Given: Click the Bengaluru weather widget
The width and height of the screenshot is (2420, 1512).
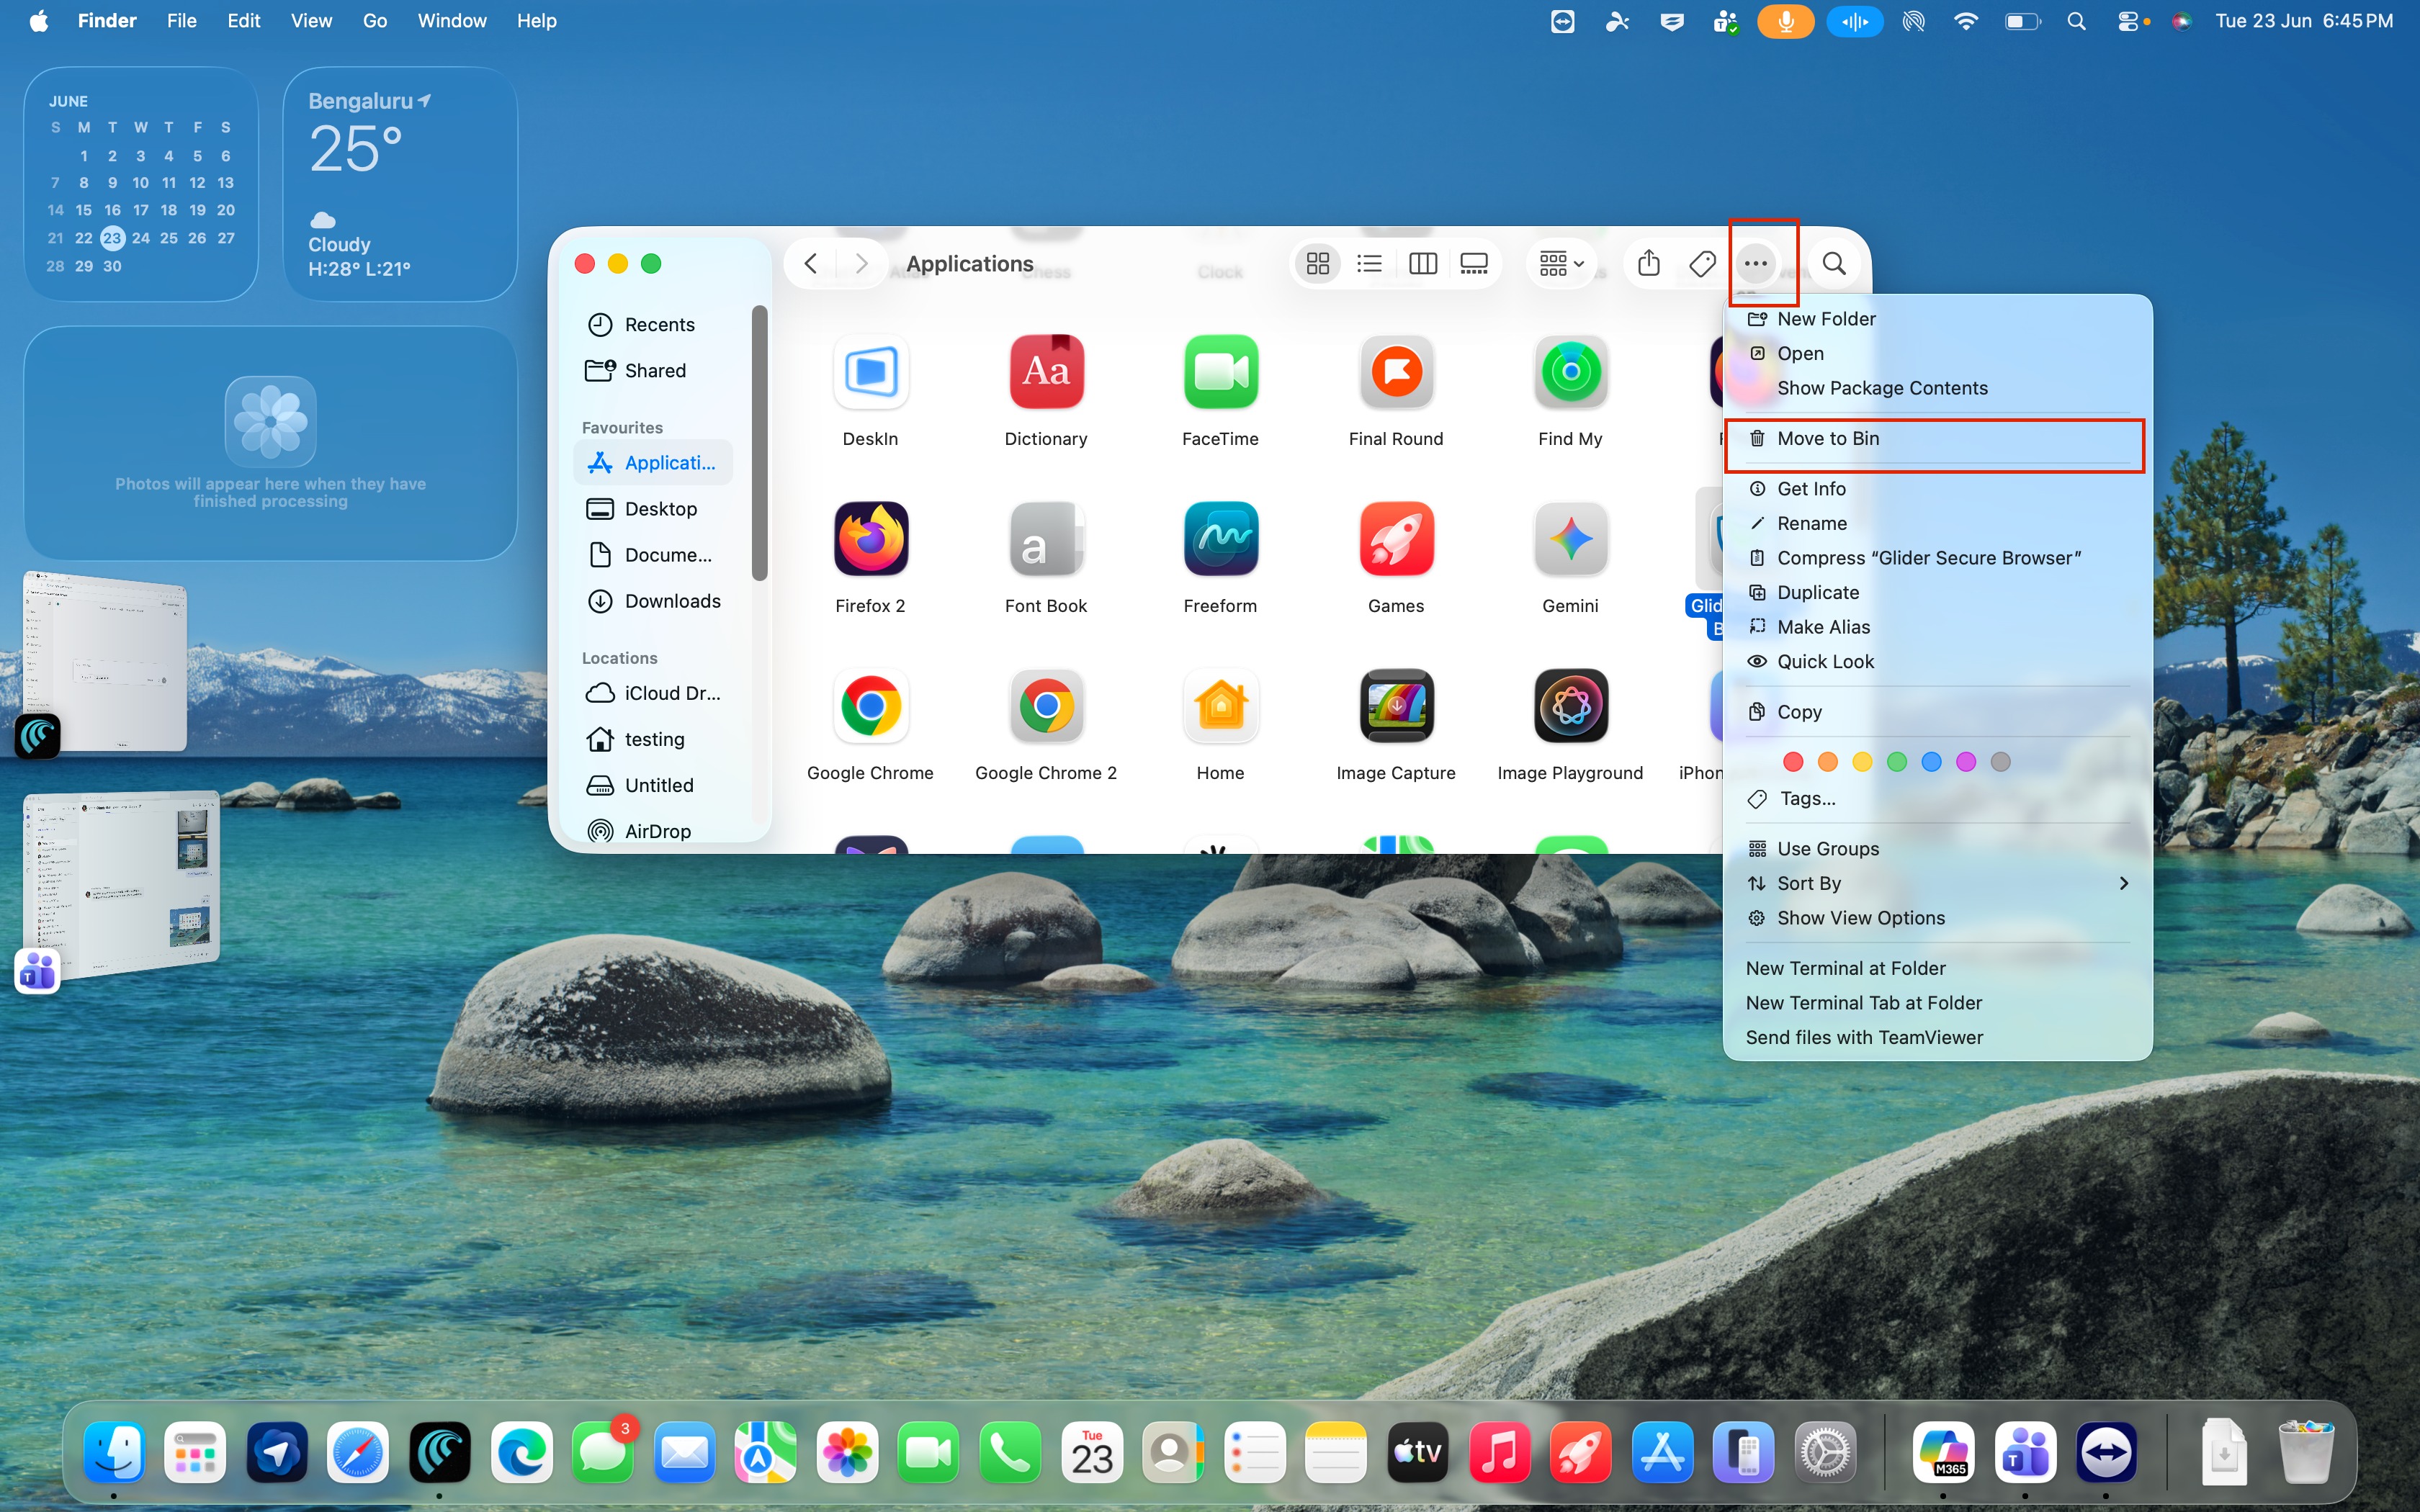Looking at the screenshot, I should (401, 184).
